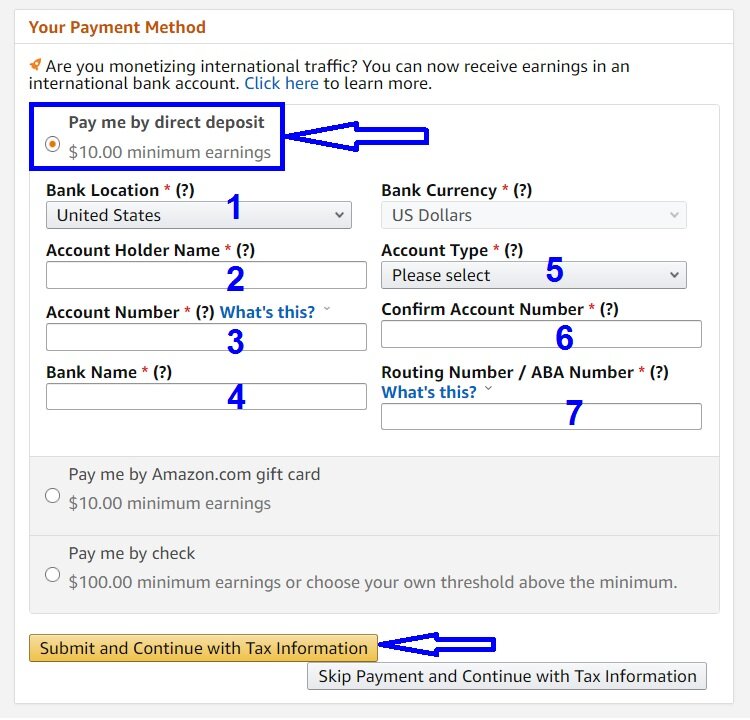750x720 pixels.
Task: Select the Pay me by check option
Action: point(53,574)
